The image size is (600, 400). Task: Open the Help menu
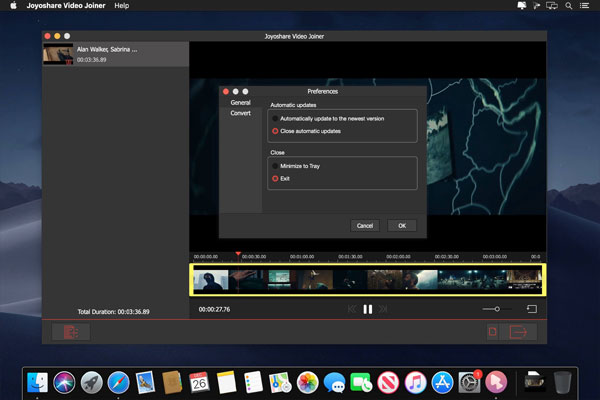coord(122,6)
